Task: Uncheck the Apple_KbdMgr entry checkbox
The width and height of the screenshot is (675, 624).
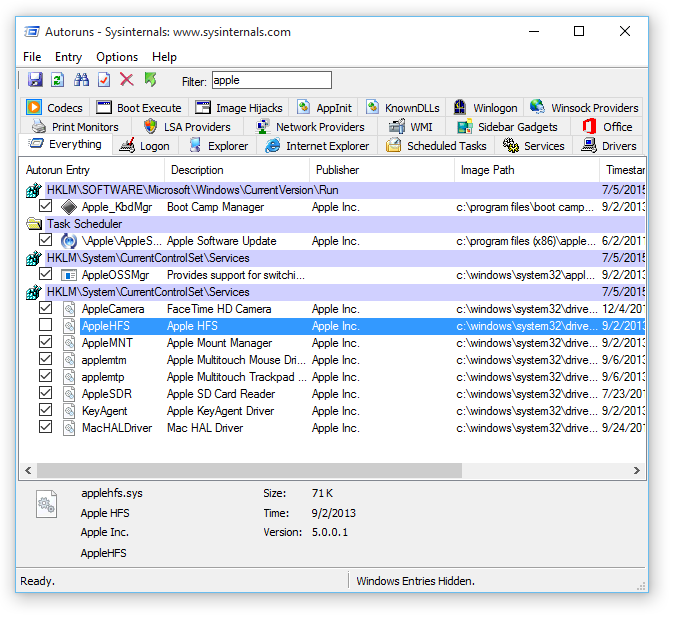Action: point(45,206)
